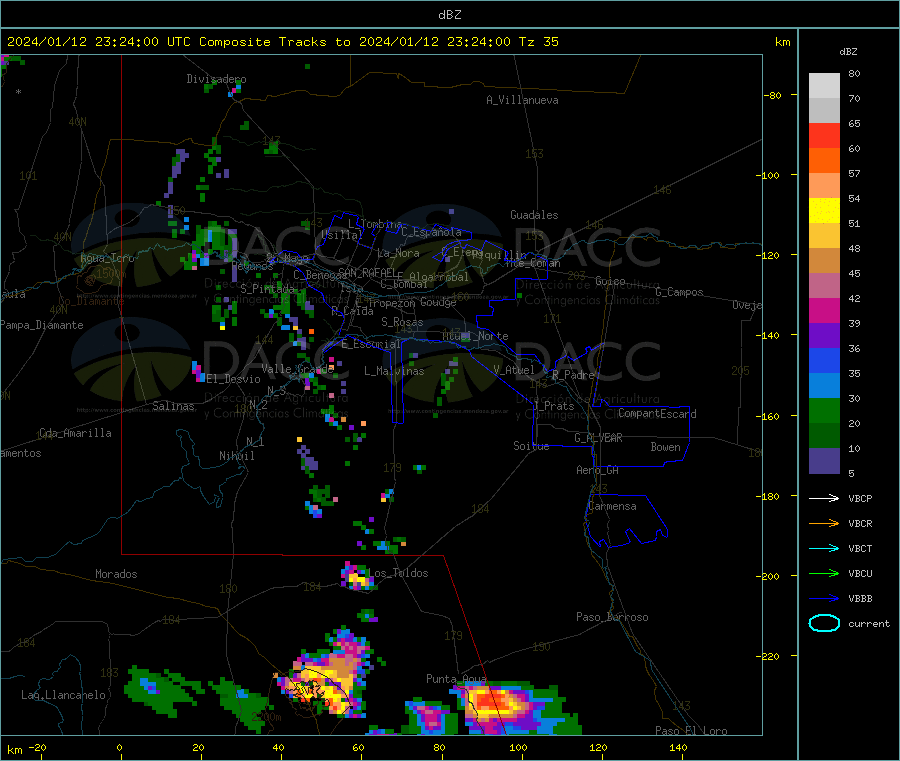This screenshot has width=900, height=761.
Task: Click the L_Malvinas map label
Action: [394, 371]
